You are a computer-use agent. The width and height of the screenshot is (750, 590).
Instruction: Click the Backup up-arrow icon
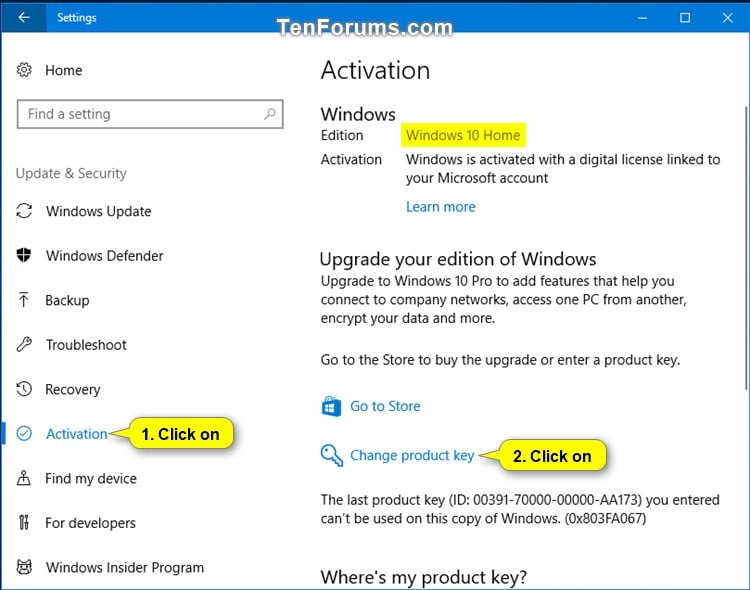tap(24, 300)
